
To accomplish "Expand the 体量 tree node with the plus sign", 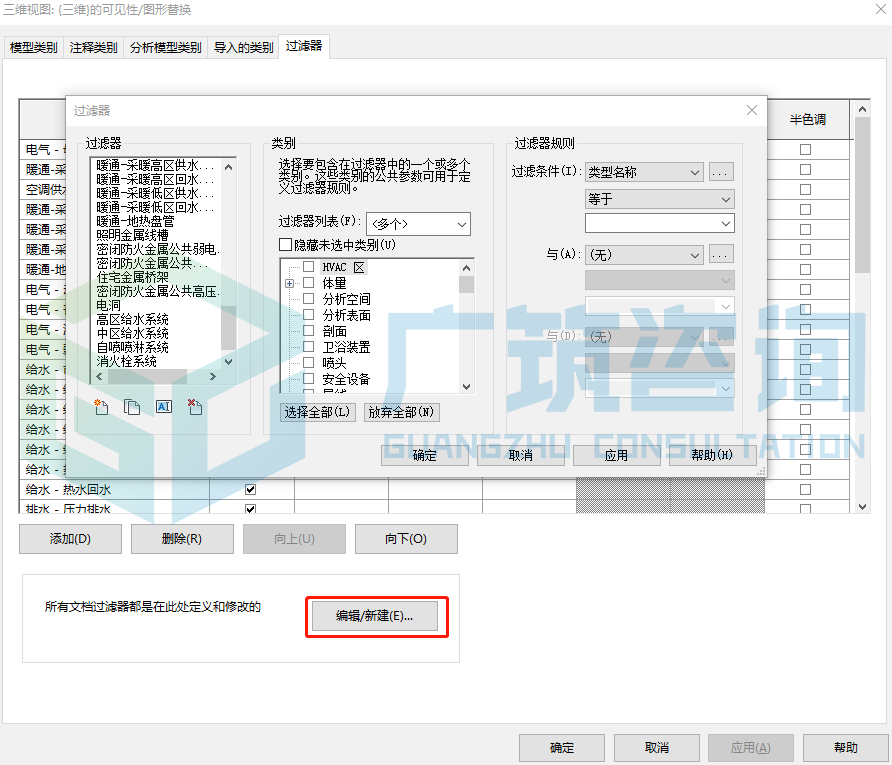I will pyautogui.click(x=289, y=284).
